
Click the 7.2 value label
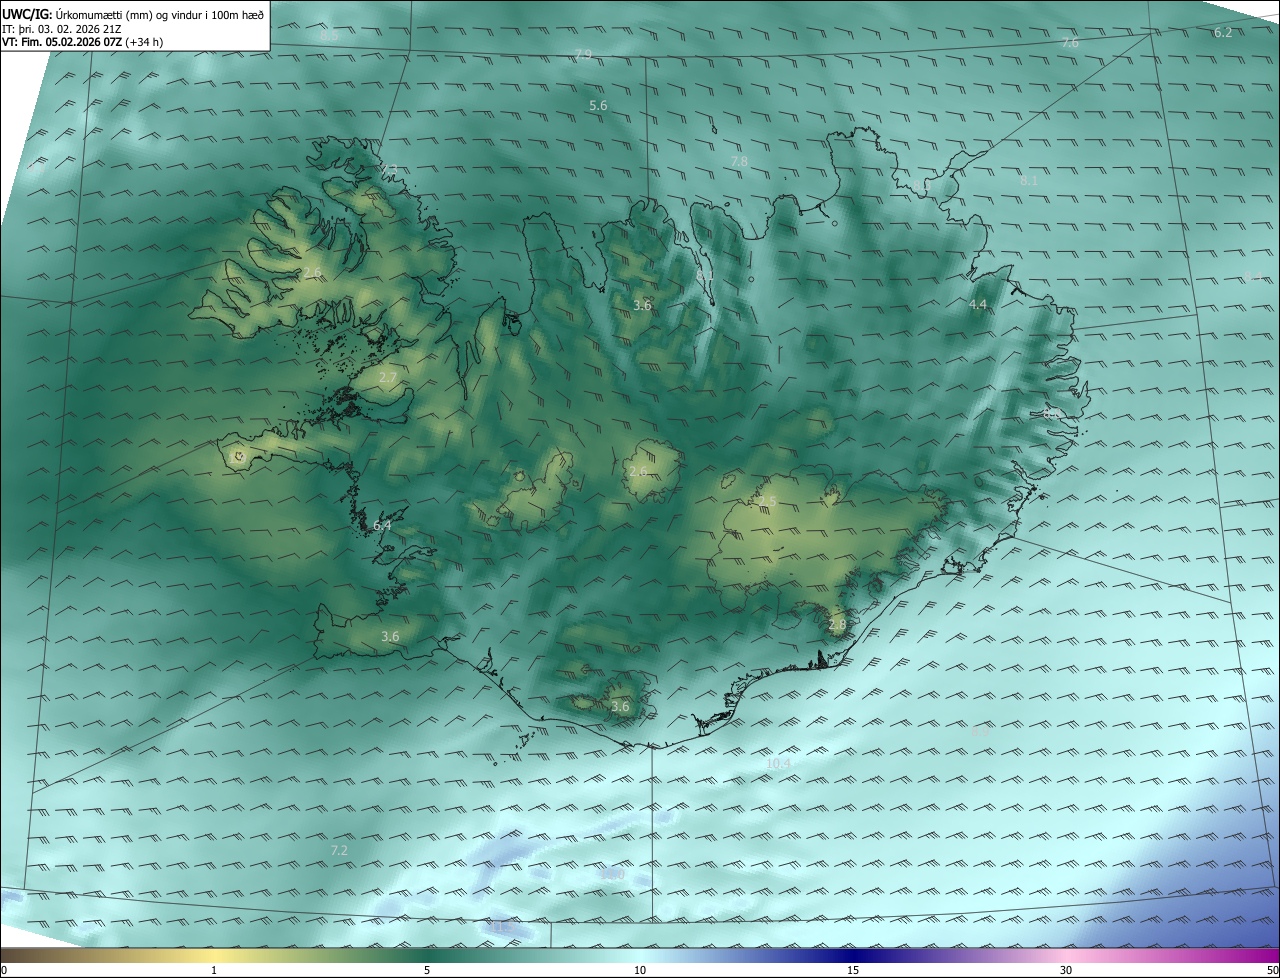[x=339, y=850]
